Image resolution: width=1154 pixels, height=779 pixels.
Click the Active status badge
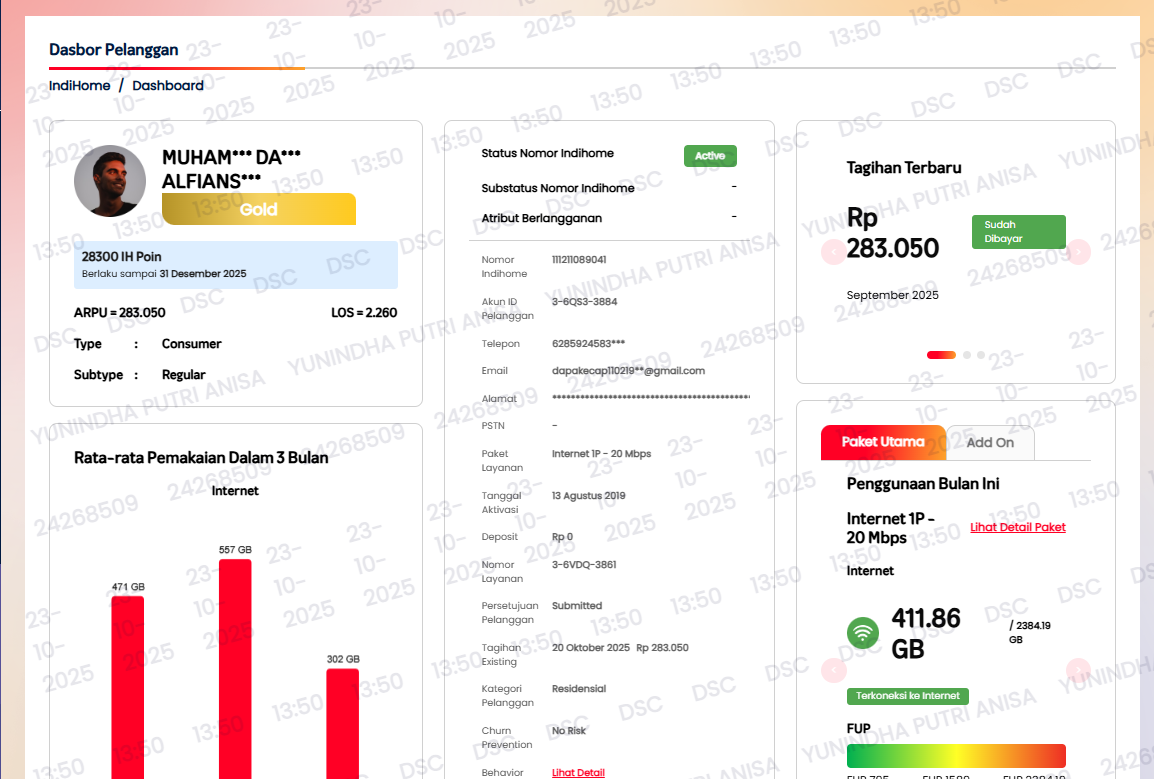(710, 155)
